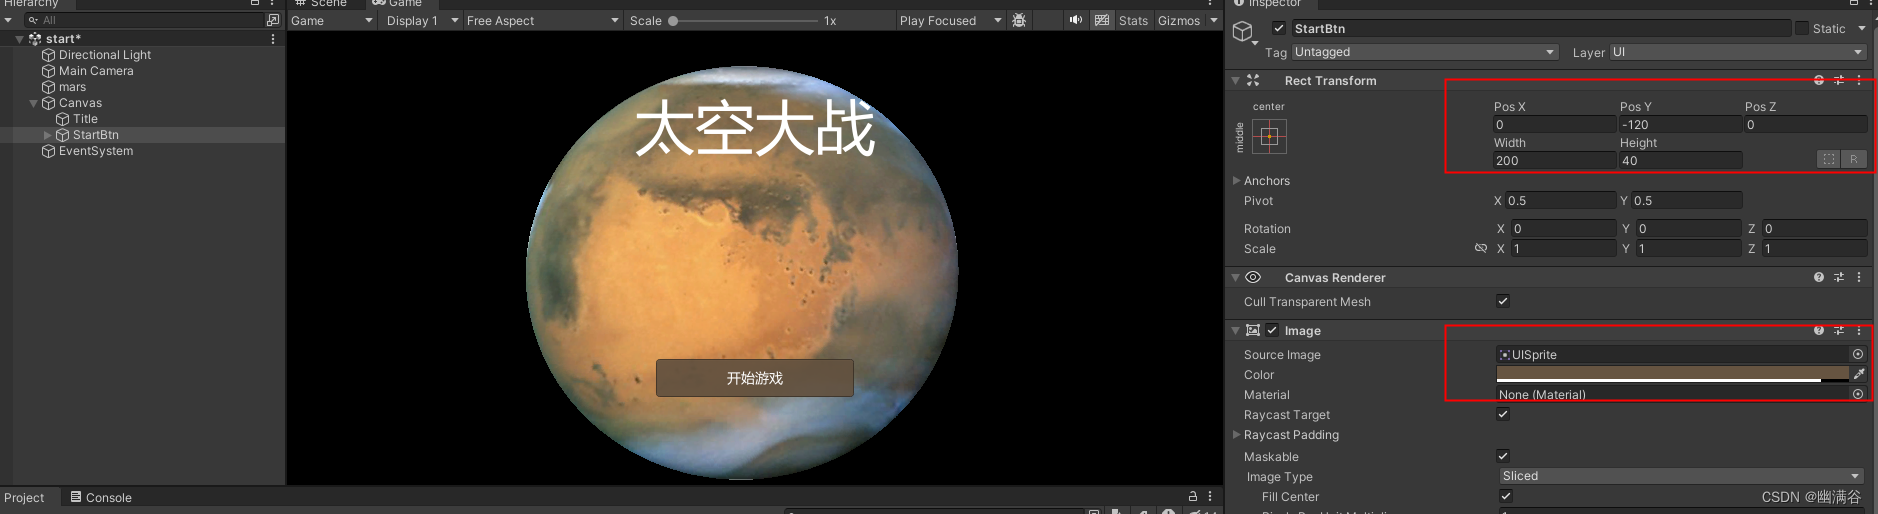Collapse the Rect Transform component

[1236, 80]
